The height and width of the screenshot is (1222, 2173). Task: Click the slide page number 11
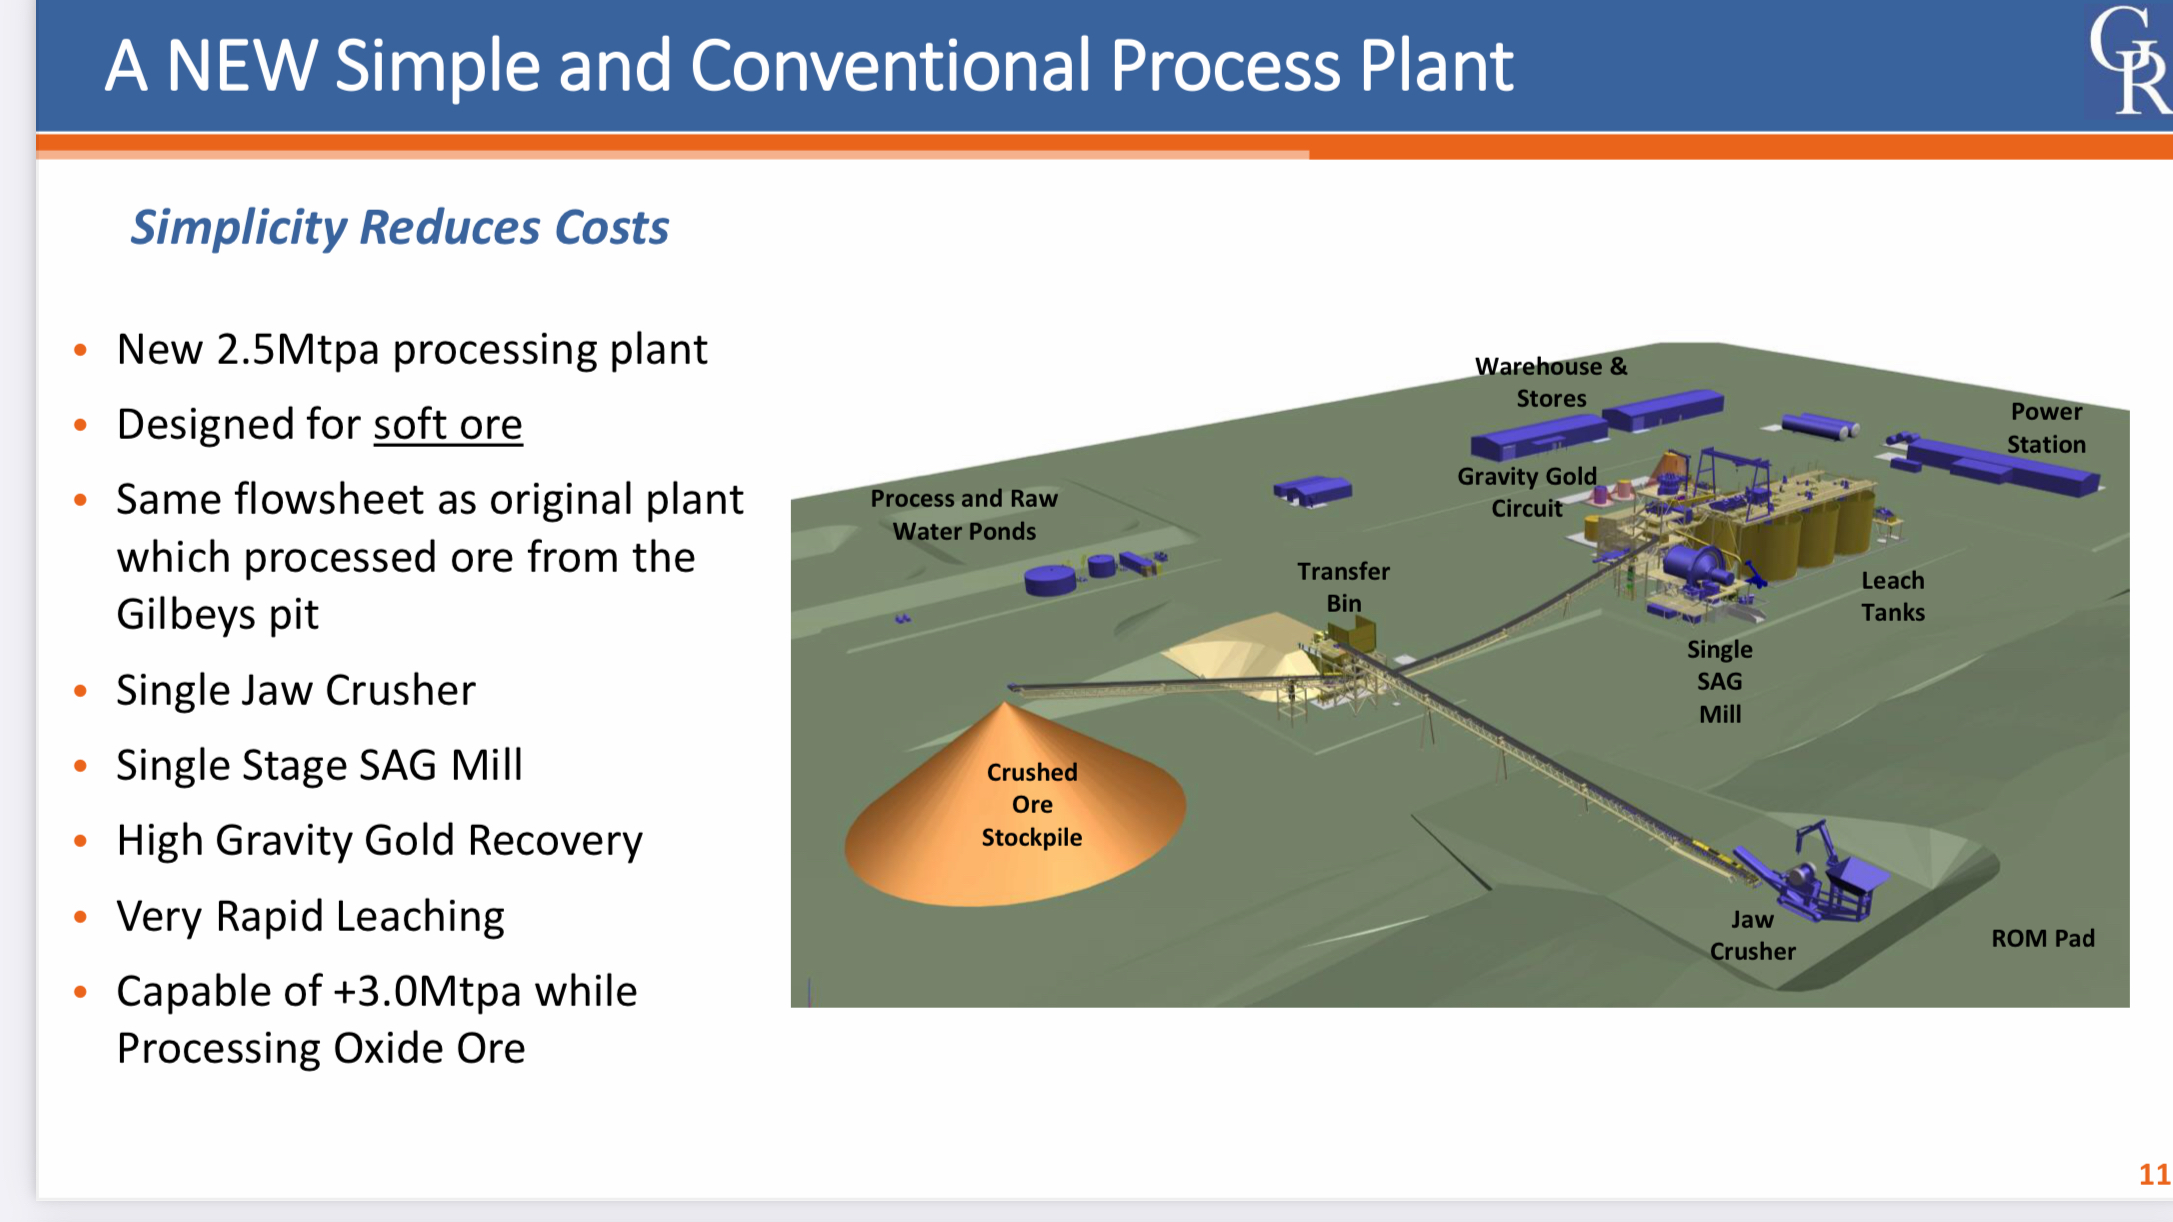click(2155, 1174)
